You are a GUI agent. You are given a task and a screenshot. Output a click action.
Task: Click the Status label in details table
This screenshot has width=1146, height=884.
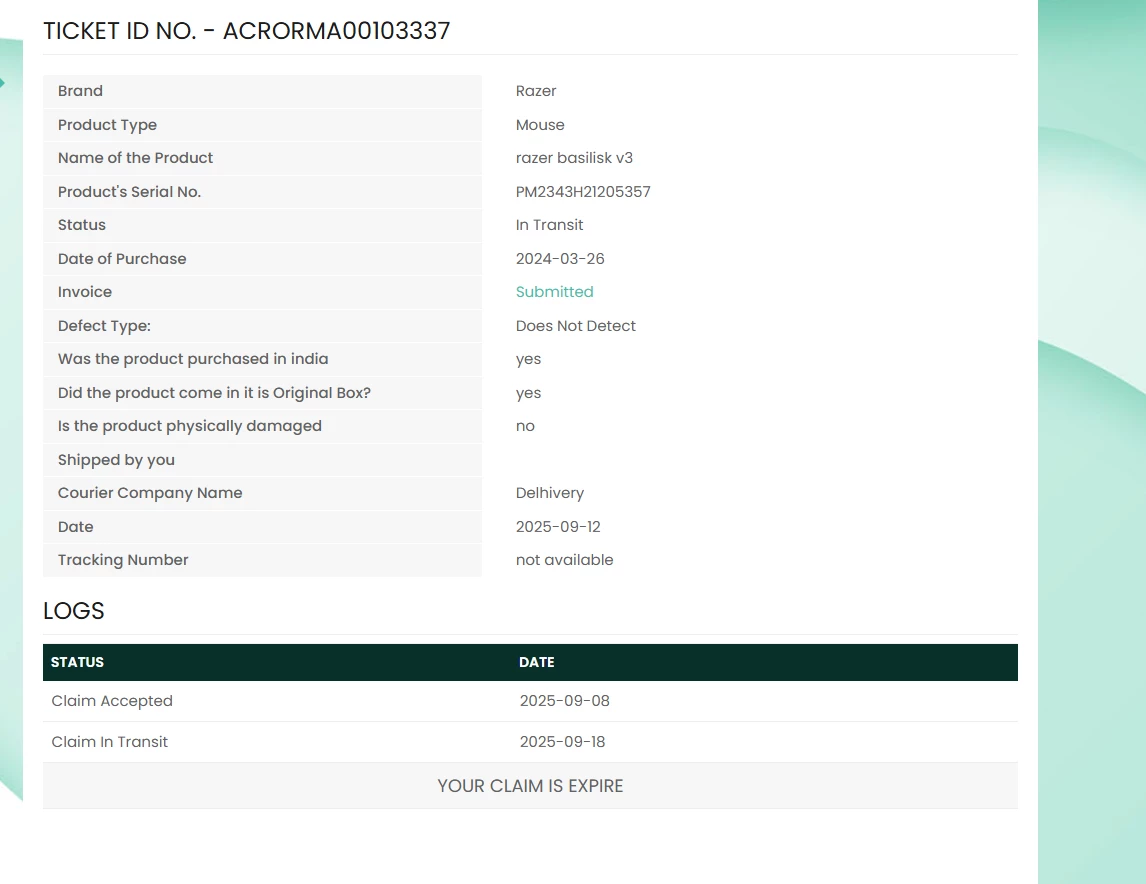[x=82, y=225]
